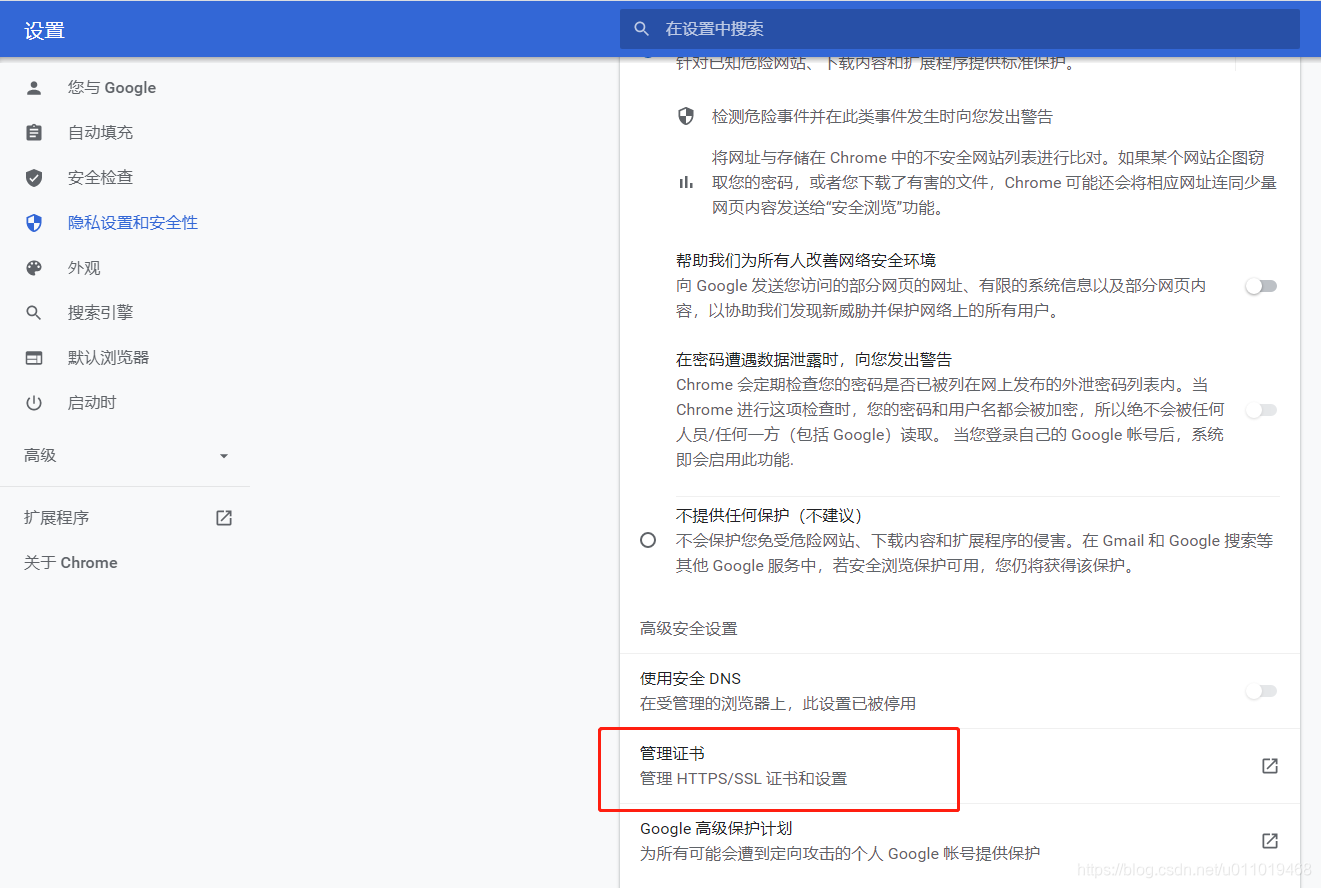
Task: Click the browser window icon for 默认浏览器
Action: pyautogui.click(x=34, y=358)
